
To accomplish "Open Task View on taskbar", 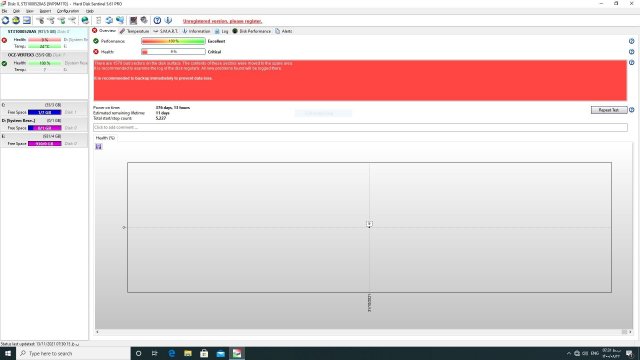I will 155,353.
